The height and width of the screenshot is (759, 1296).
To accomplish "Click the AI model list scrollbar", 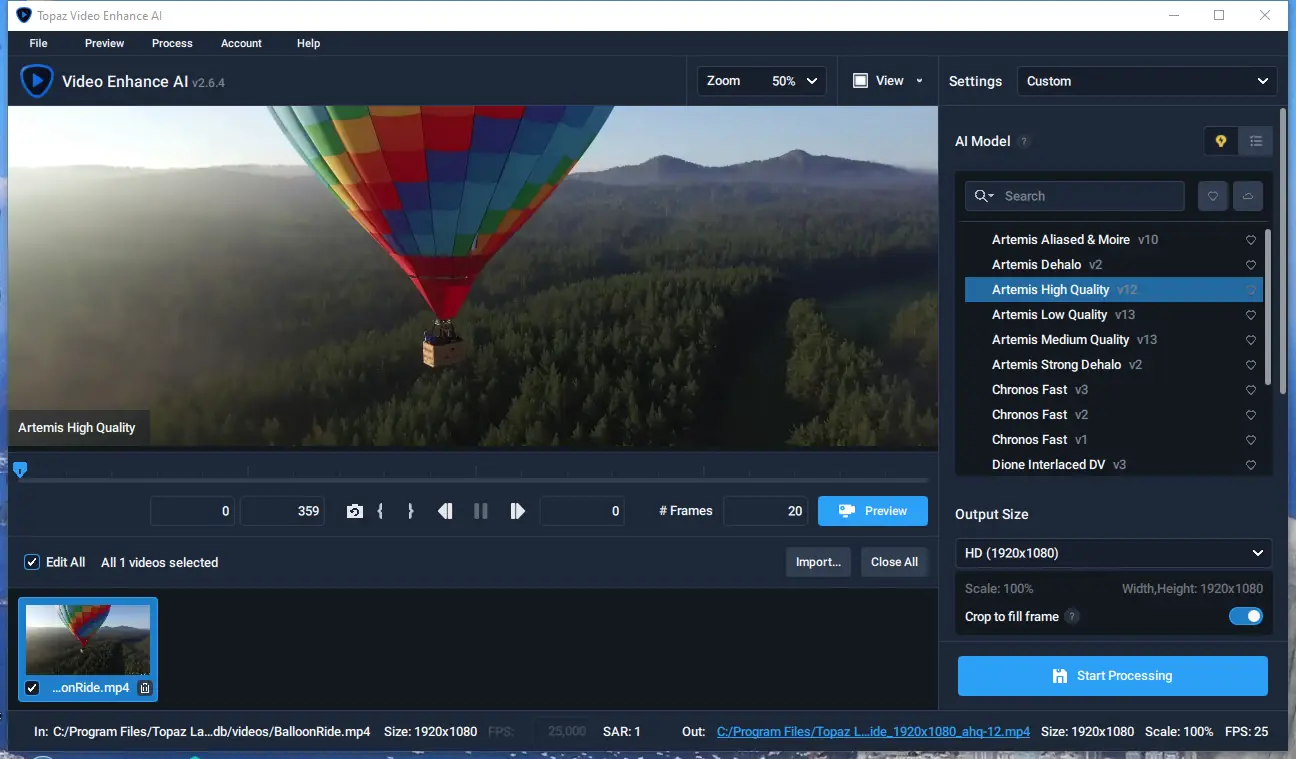I will tap(1268, 308).
